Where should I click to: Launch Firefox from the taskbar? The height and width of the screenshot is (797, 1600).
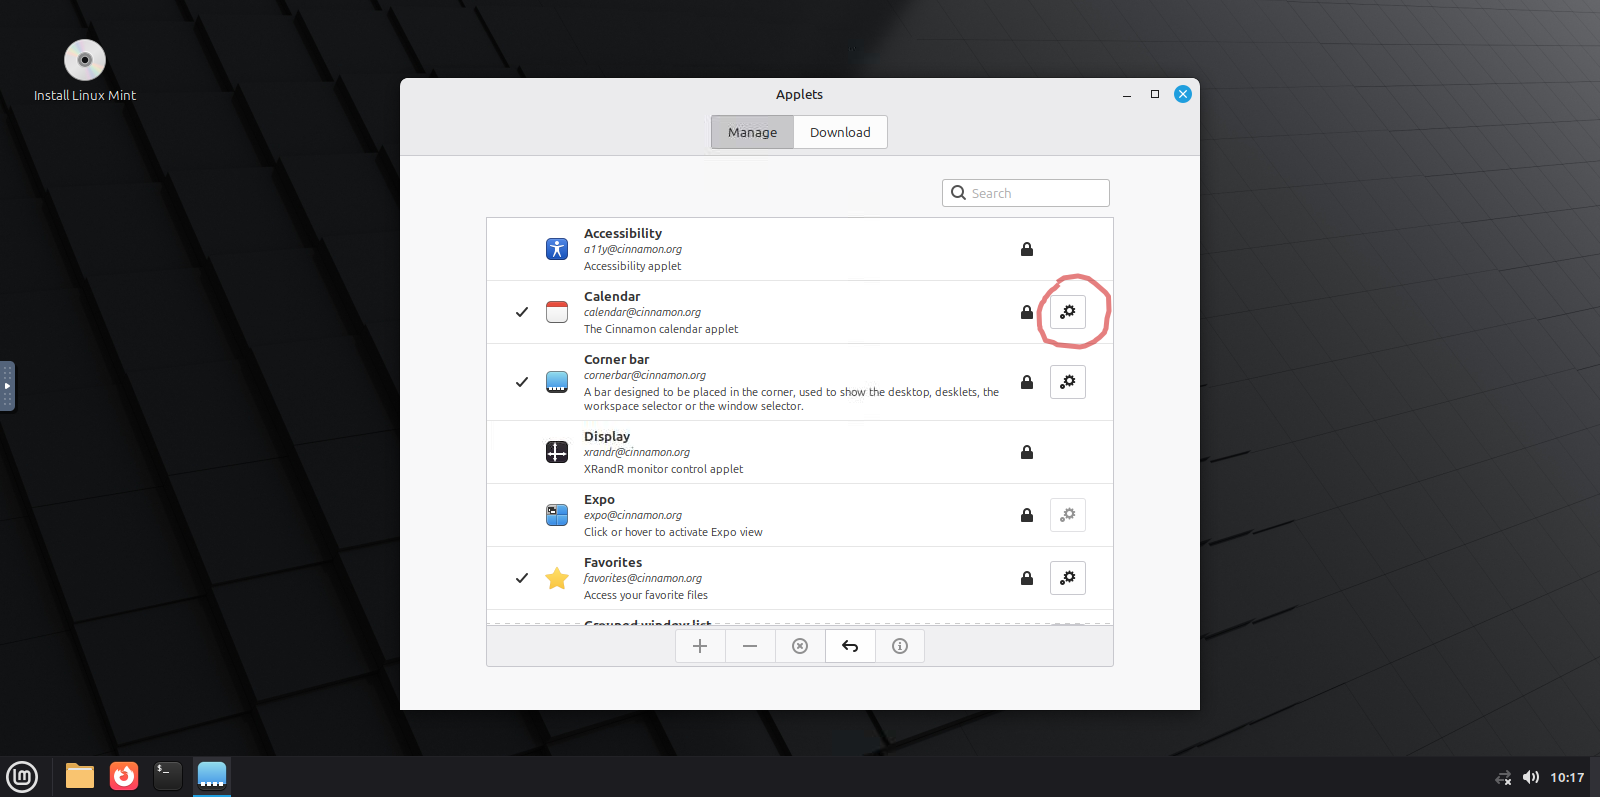[x=124, y=776]
